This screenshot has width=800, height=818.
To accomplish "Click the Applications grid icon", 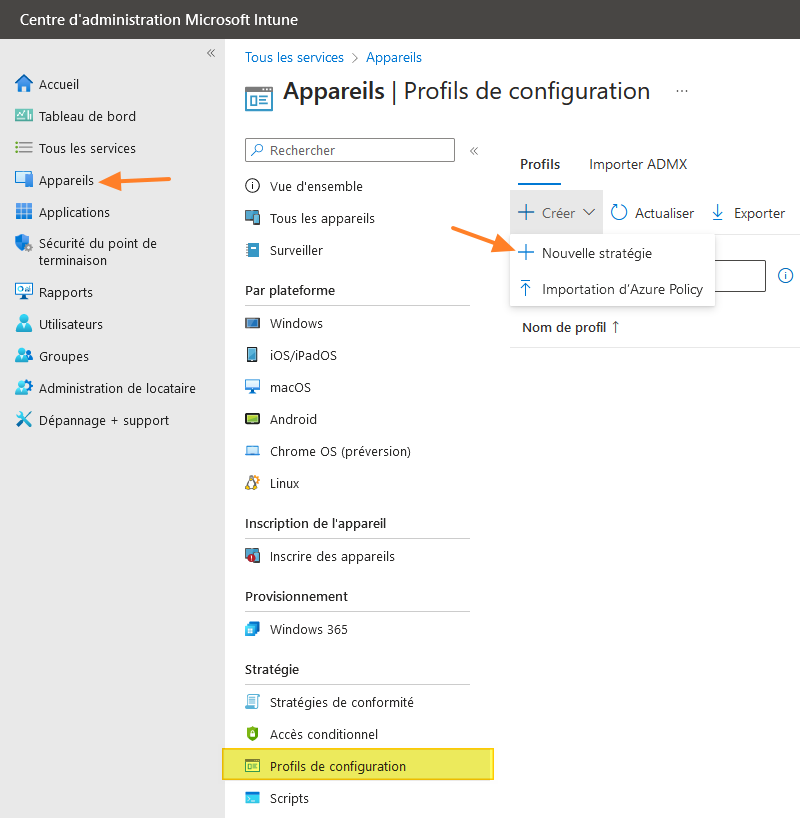I will (24, 212).
